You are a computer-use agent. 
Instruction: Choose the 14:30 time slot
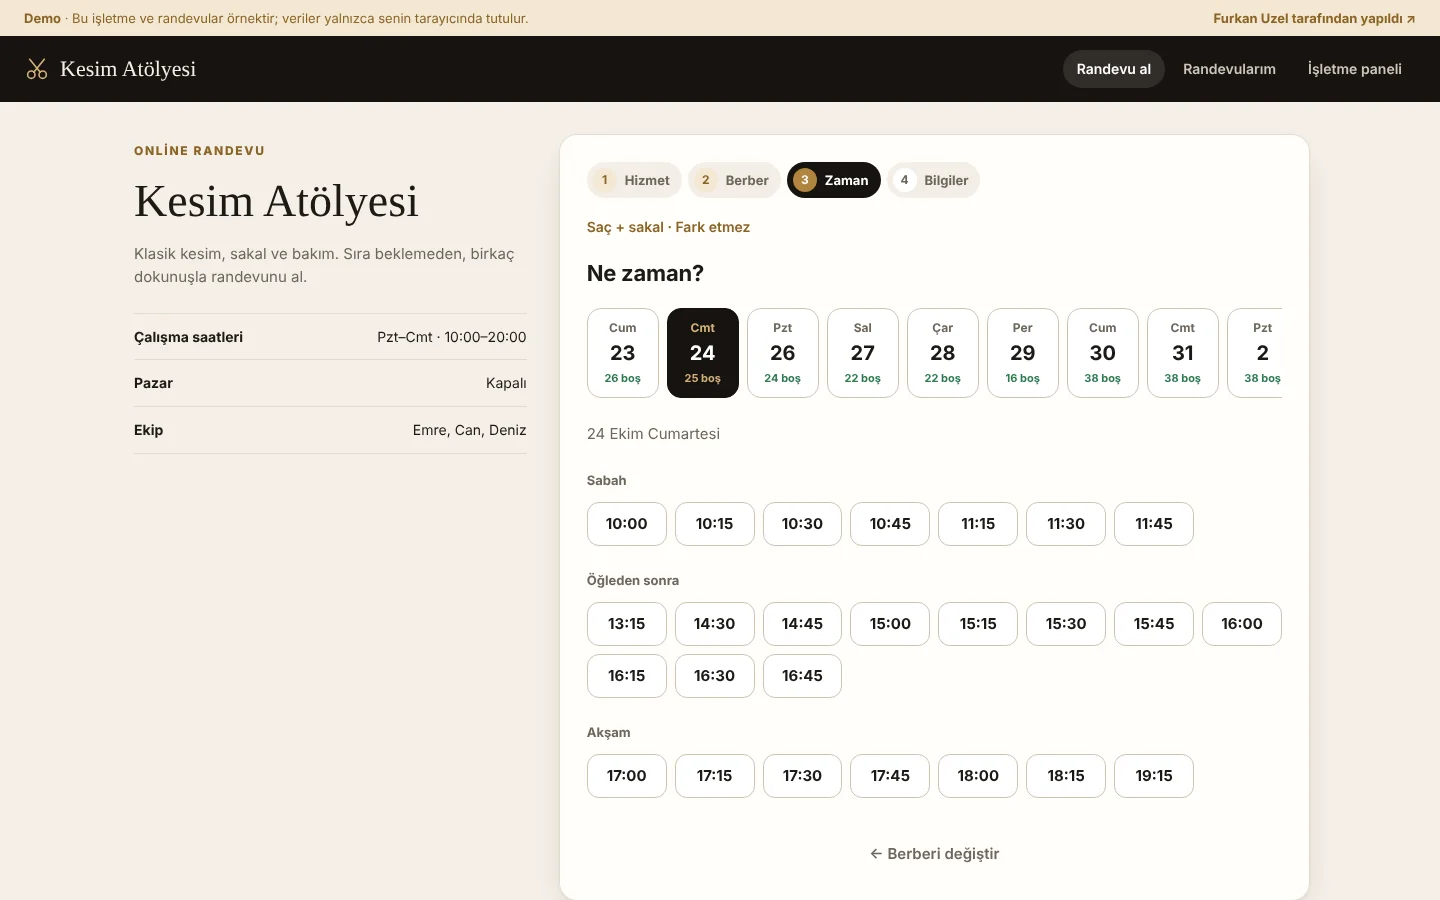(x=715, y=624)
